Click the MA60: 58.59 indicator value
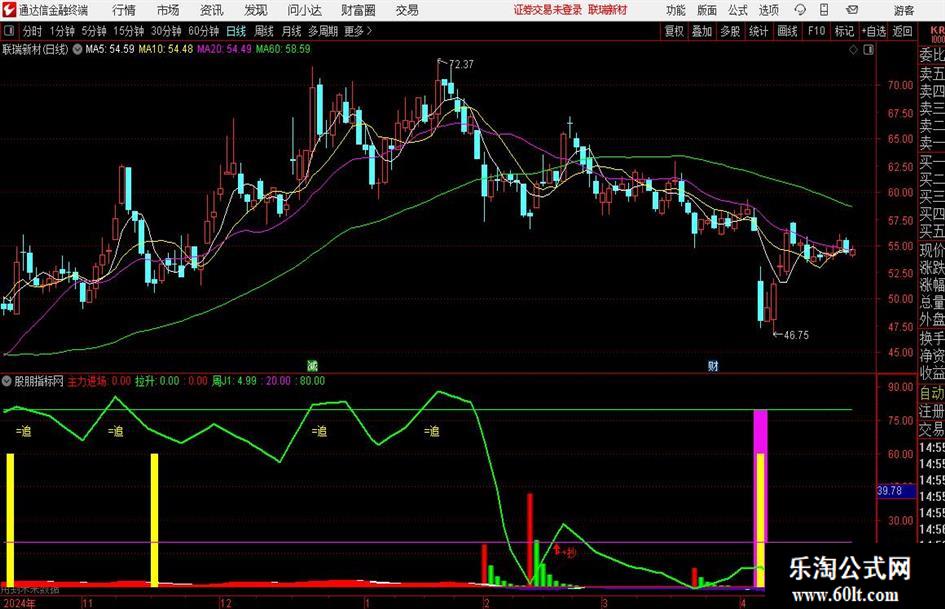Image resolution: width=945 pixels, height=609 pixels. [283, 49]
